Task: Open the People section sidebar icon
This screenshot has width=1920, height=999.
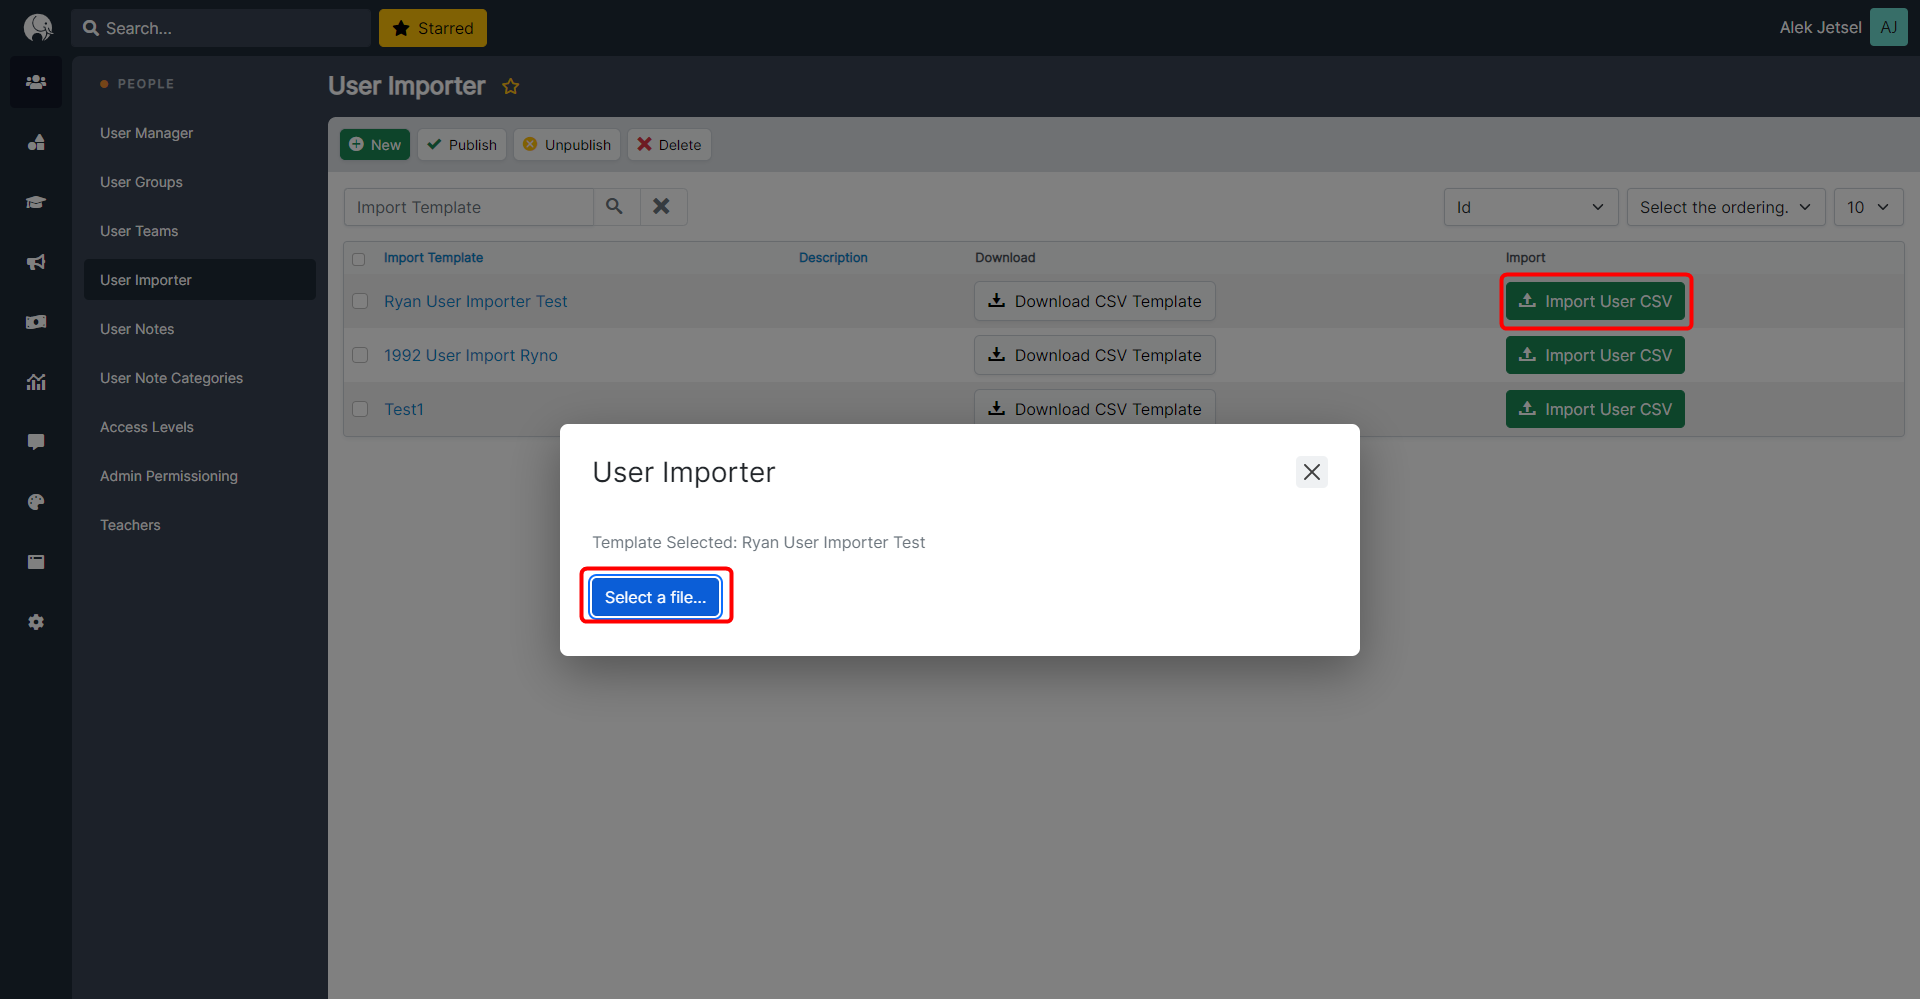Action: [36, 82]
